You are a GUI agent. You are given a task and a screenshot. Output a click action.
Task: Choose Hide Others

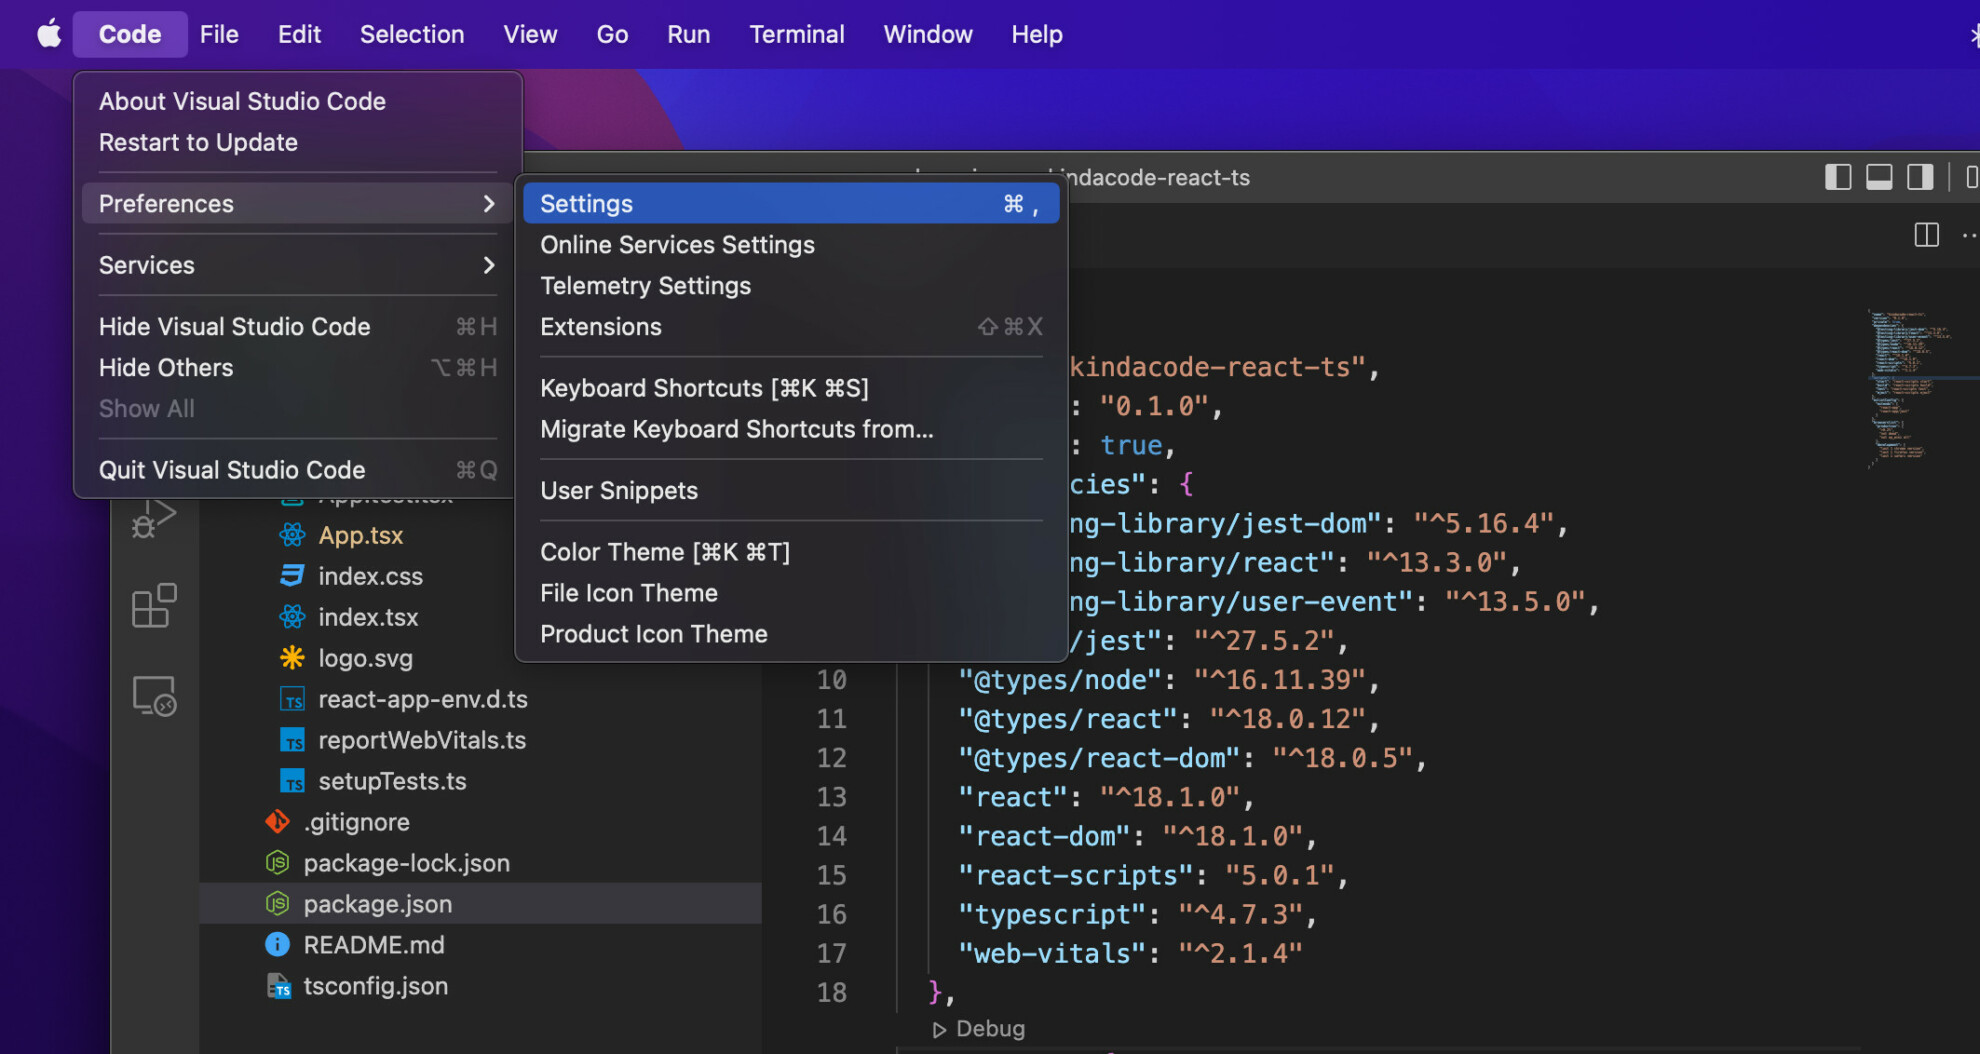298,367
